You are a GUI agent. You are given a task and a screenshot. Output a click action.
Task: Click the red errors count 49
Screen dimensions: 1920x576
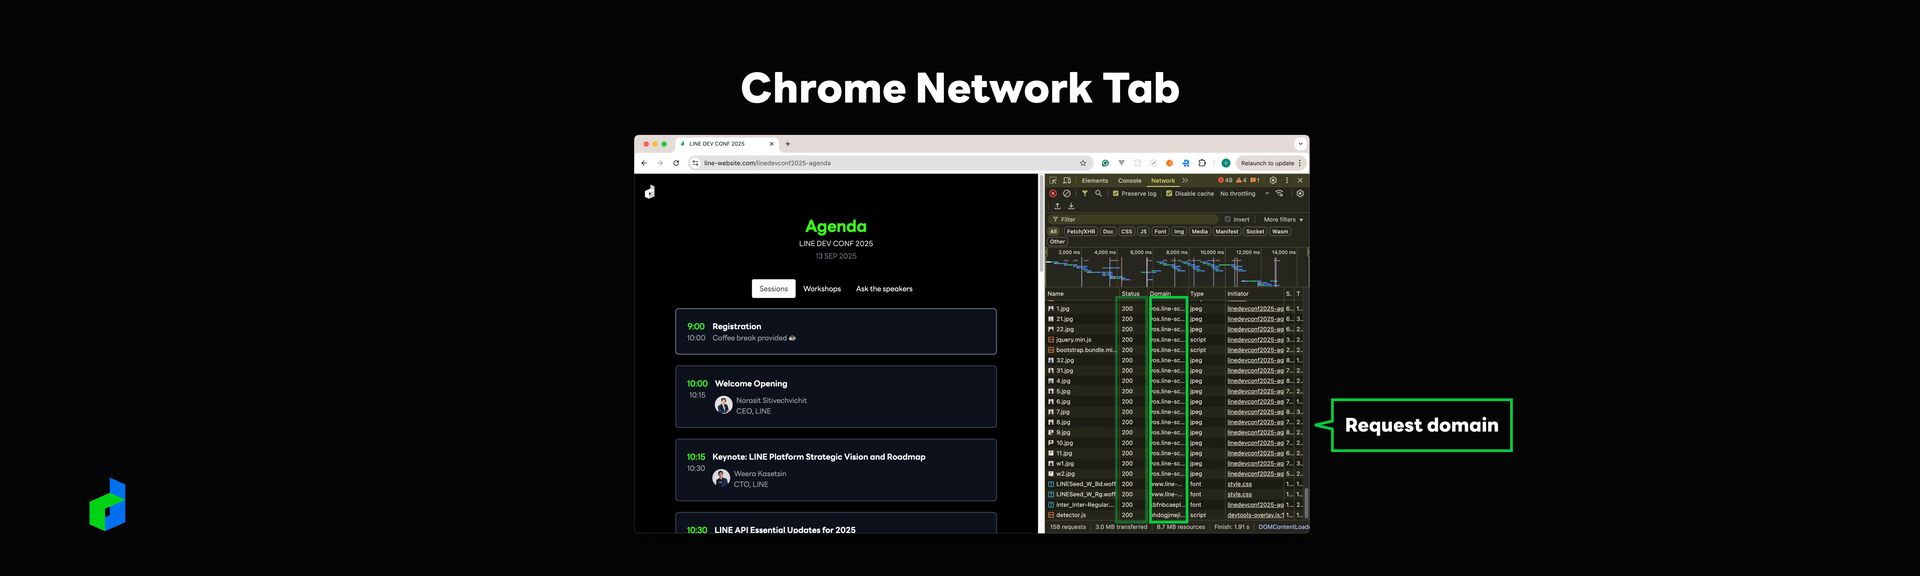pyautogui.click(x=1225, y=181)
